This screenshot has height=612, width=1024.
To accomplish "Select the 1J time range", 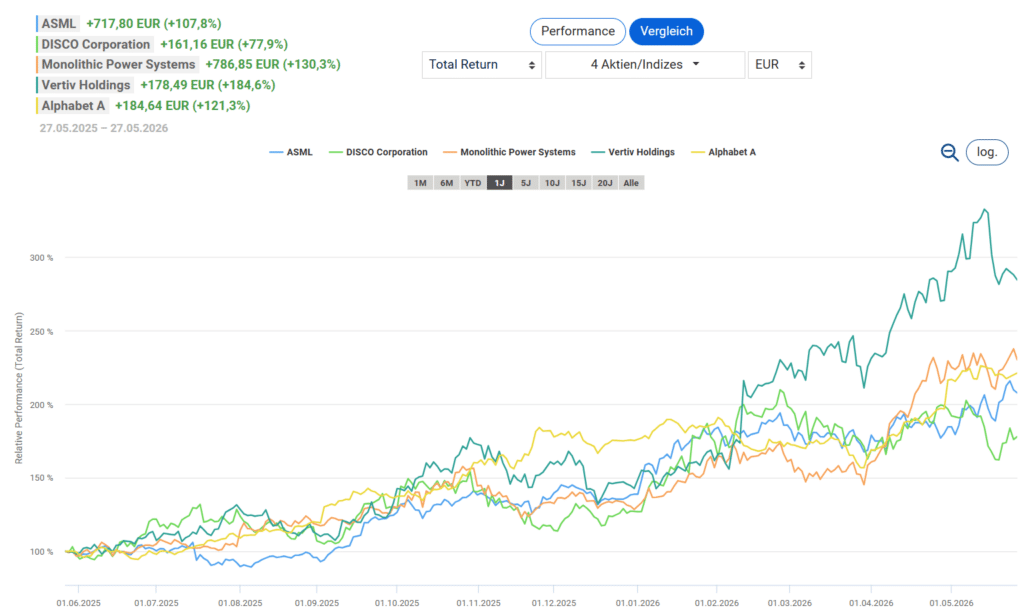I will coord(500,183).
